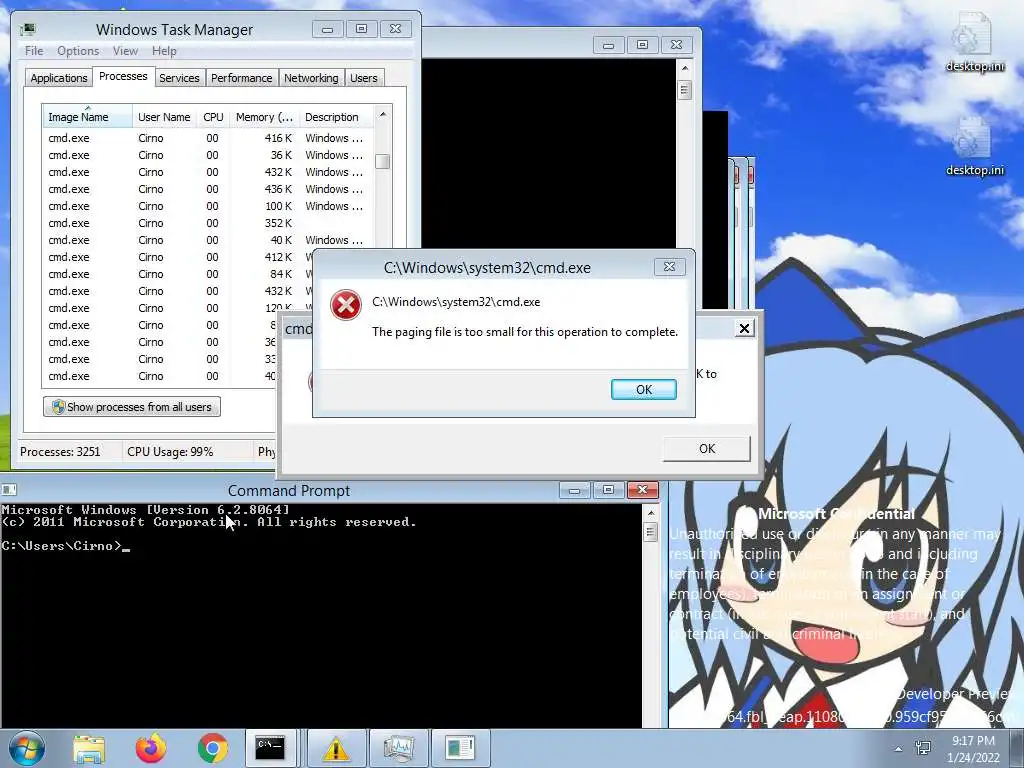Sort processes by User Name column

(x=164, y=117)
